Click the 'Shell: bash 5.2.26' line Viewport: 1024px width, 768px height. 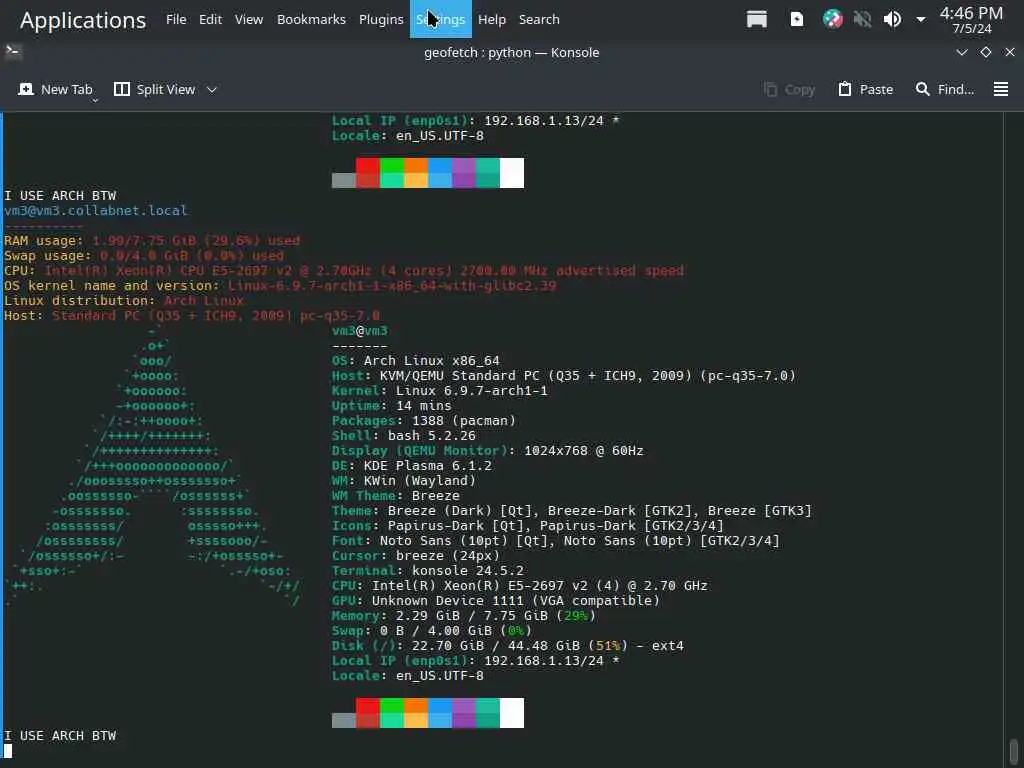404,436
